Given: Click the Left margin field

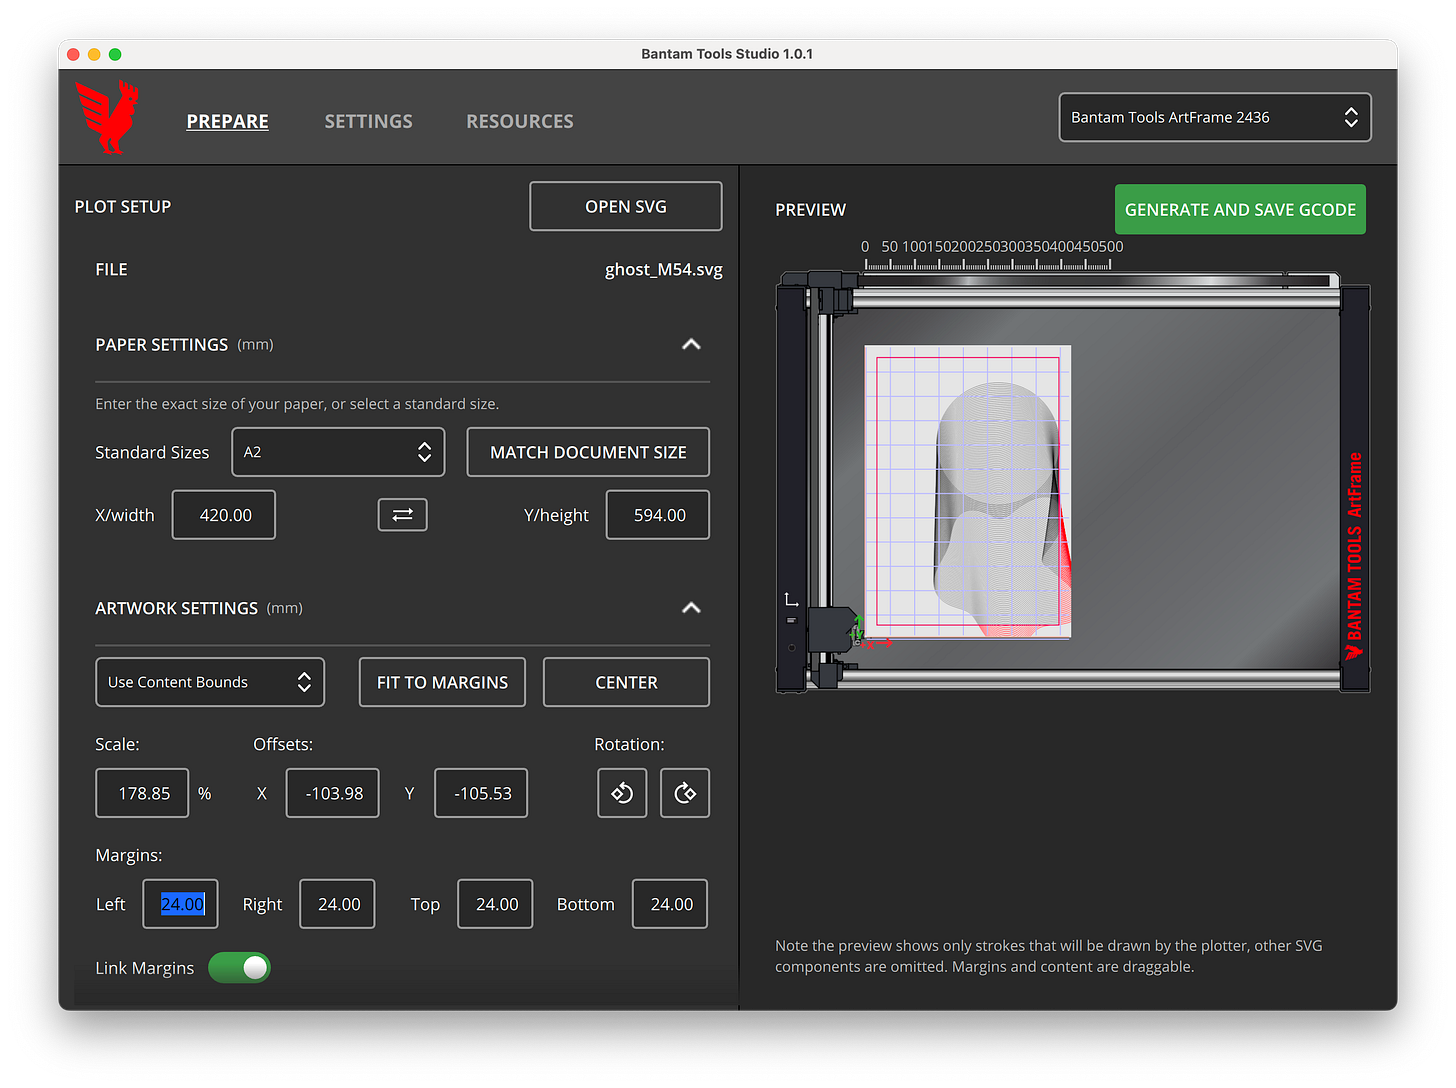Looking at the screenshot, I should [x=181, y=904].
